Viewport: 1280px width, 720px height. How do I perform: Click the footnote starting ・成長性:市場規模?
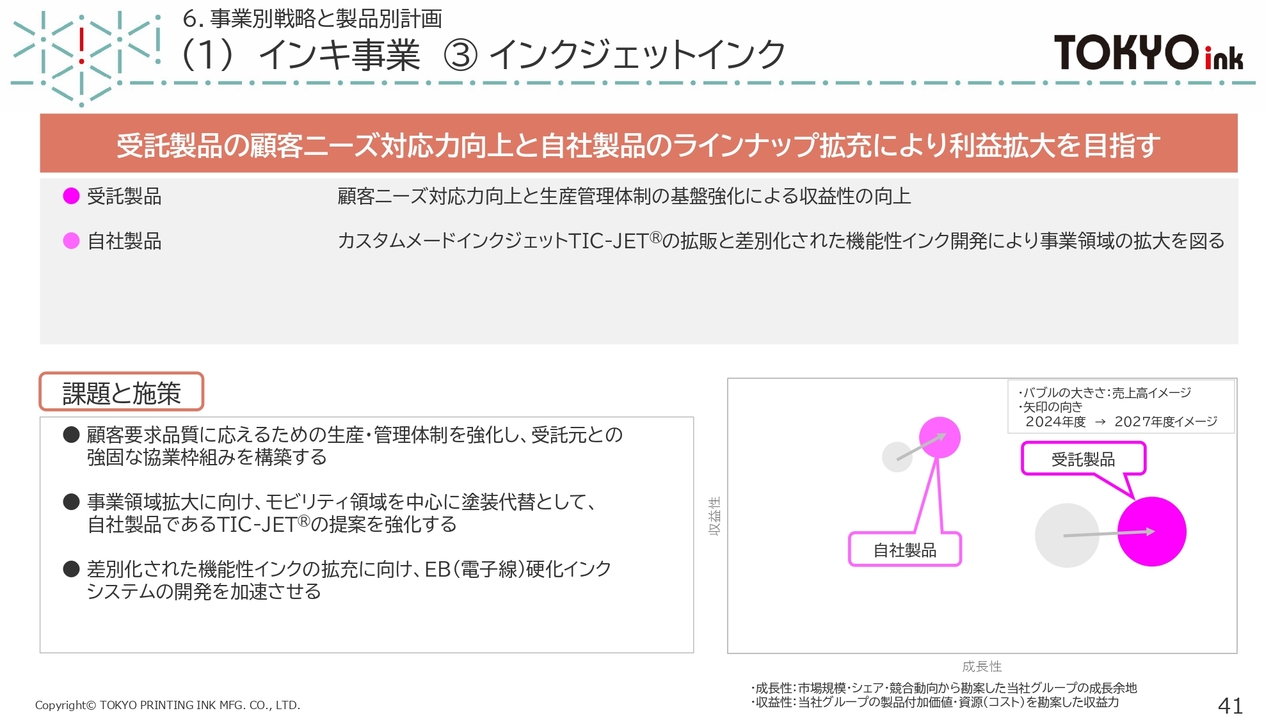pyautogui.click(x=943, y=688)
